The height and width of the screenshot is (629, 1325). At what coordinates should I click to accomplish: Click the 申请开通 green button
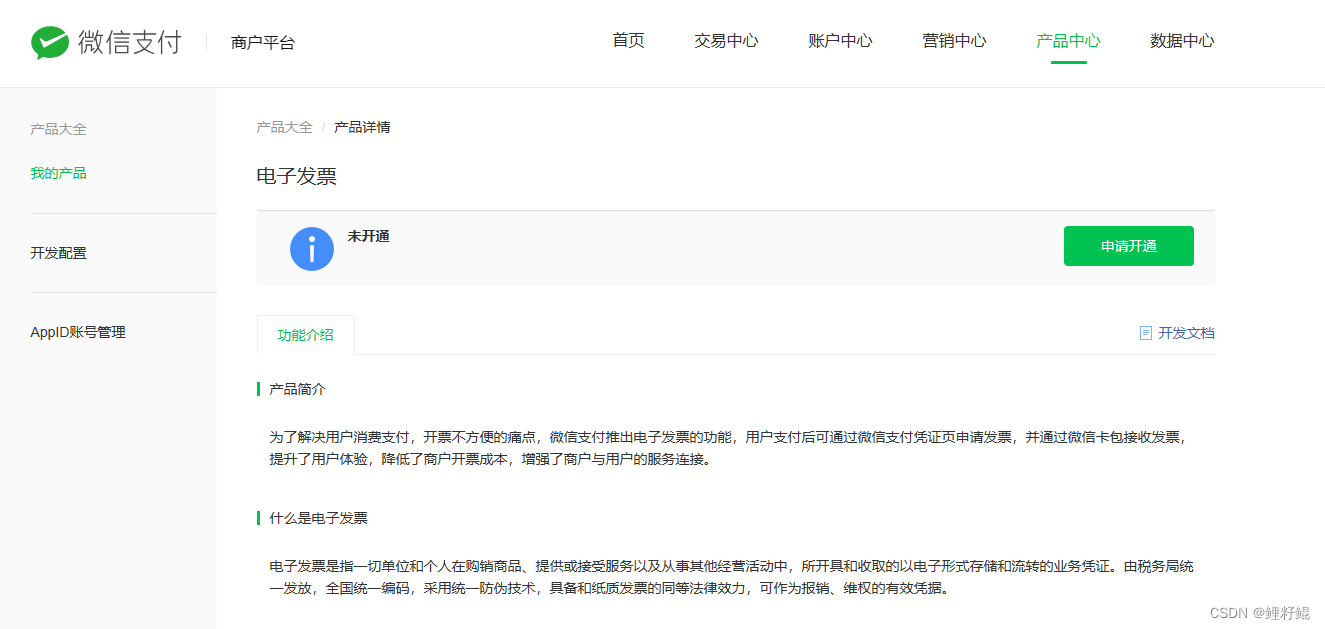1129,246
